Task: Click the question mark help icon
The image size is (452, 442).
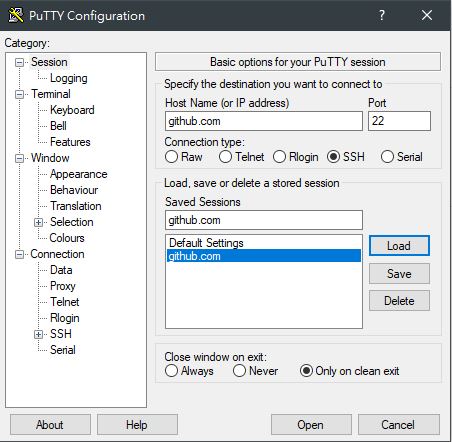Action: point(382,15)
